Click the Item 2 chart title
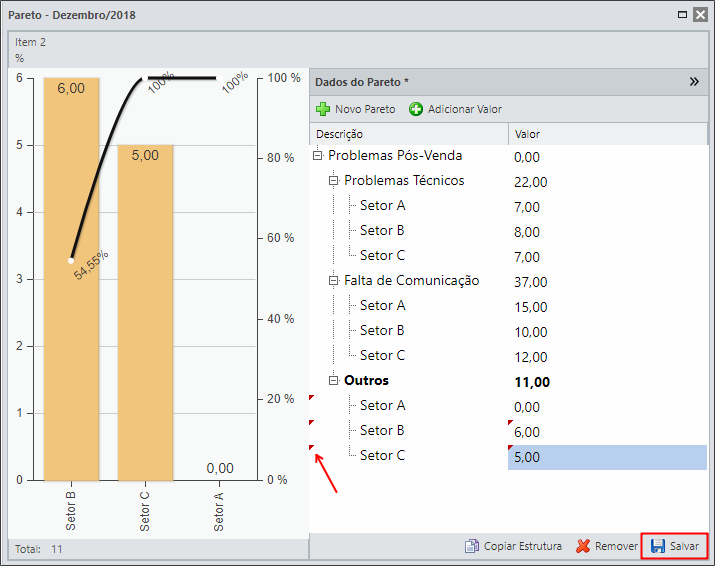The image size is (715, 566). coord(31,42)
